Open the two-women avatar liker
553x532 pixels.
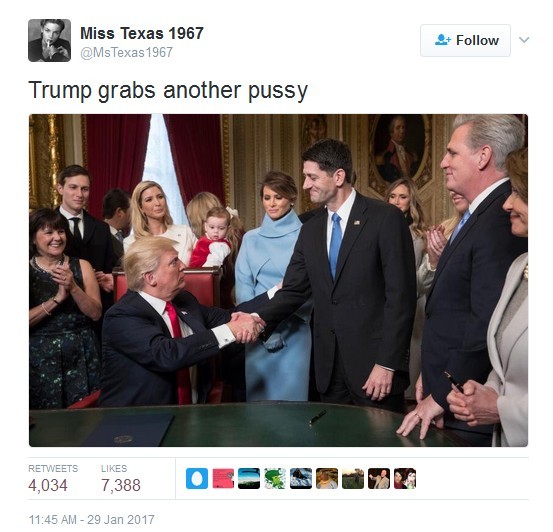pyautogui.click(x=405, y=478)
